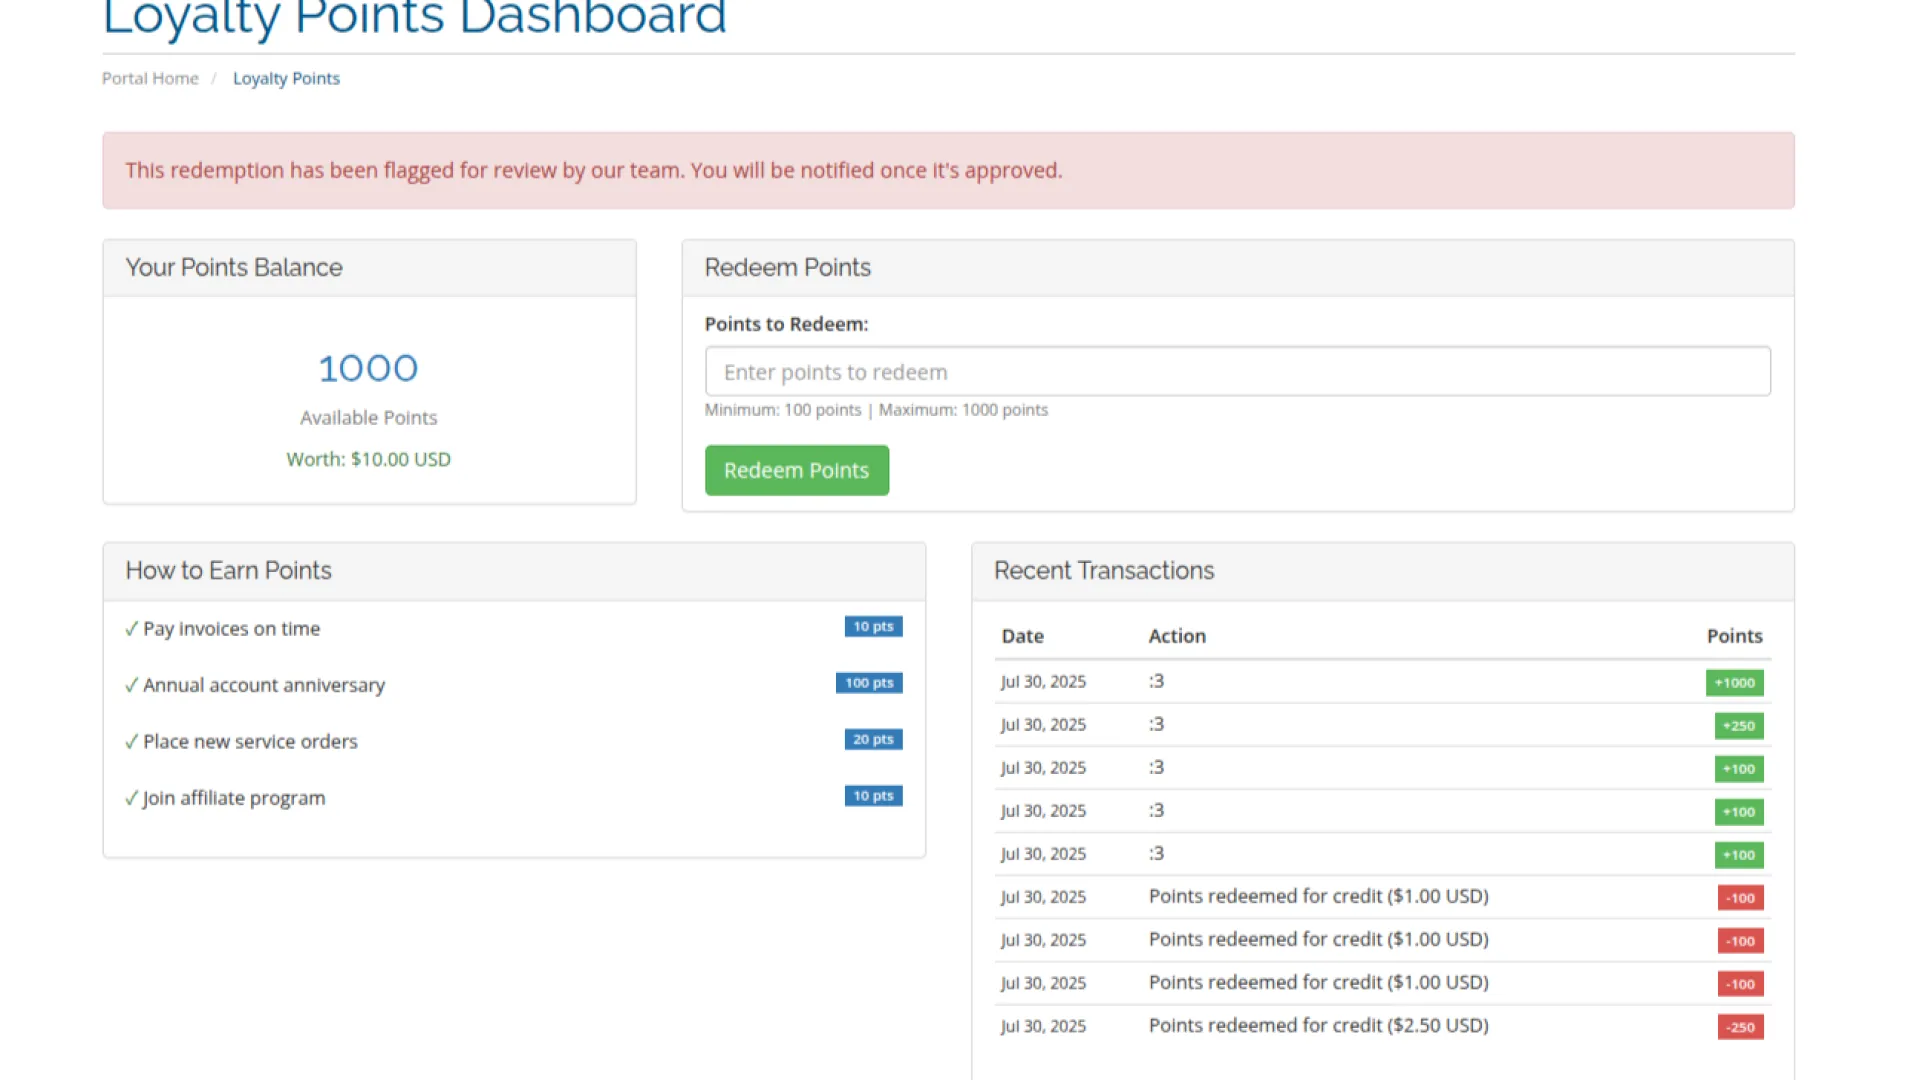This screenshot has height=1080, width=1920.
Task: Click the +1000 green points badge
Action: tap(1734, 683)
